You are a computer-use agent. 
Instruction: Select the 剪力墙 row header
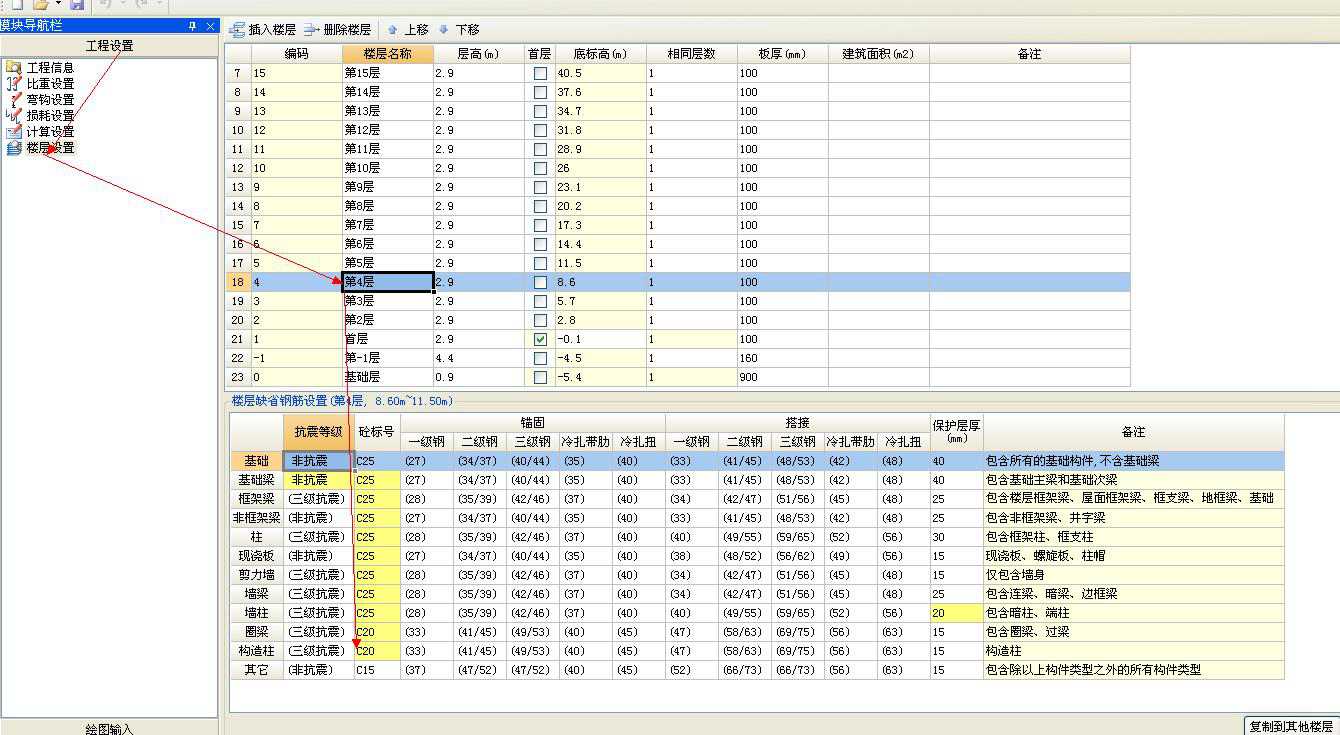pyautogui.click(x=257, y=575)
